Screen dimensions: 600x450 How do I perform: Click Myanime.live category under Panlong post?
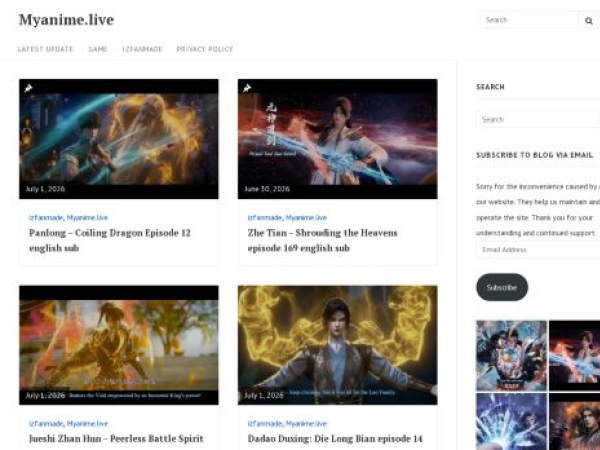87,218
